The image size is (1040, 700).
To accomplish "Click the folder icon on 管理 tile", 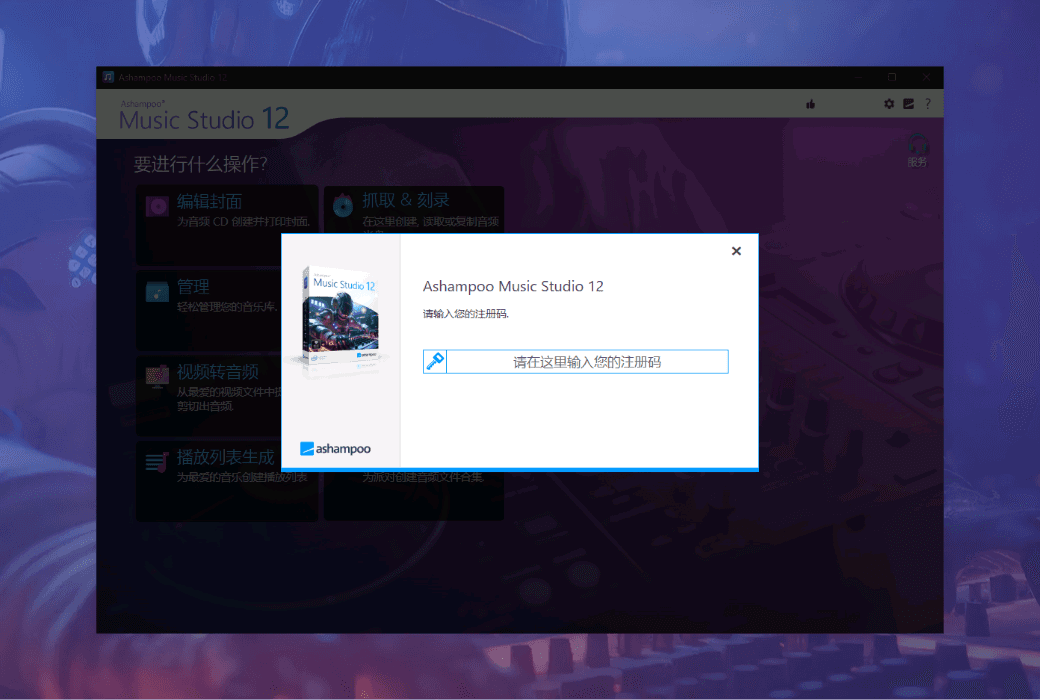I will [157, 291].
